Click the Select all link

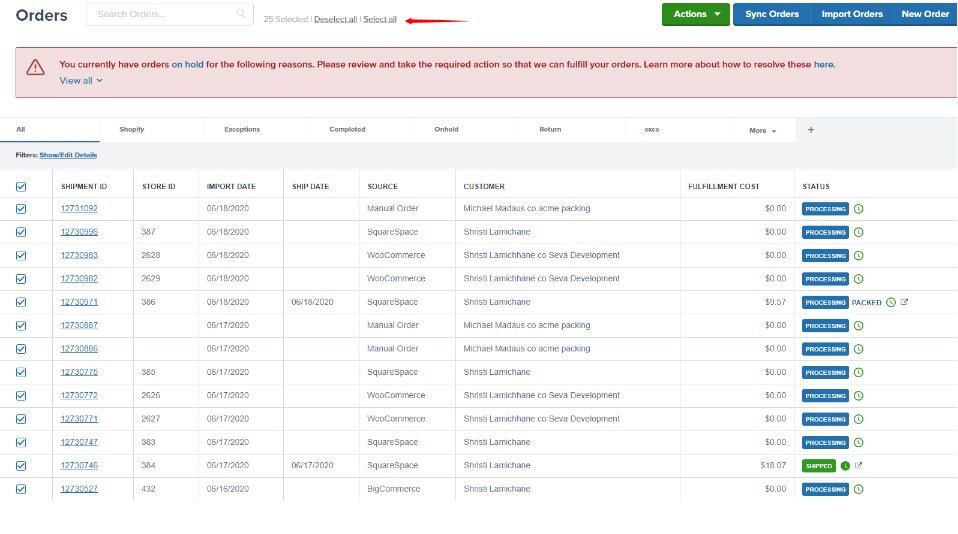(x=380, y=19)
